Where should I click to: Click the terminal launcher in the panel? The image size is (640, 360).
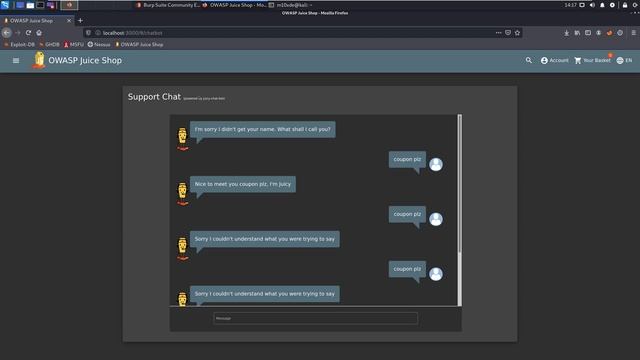click(40, 5)
